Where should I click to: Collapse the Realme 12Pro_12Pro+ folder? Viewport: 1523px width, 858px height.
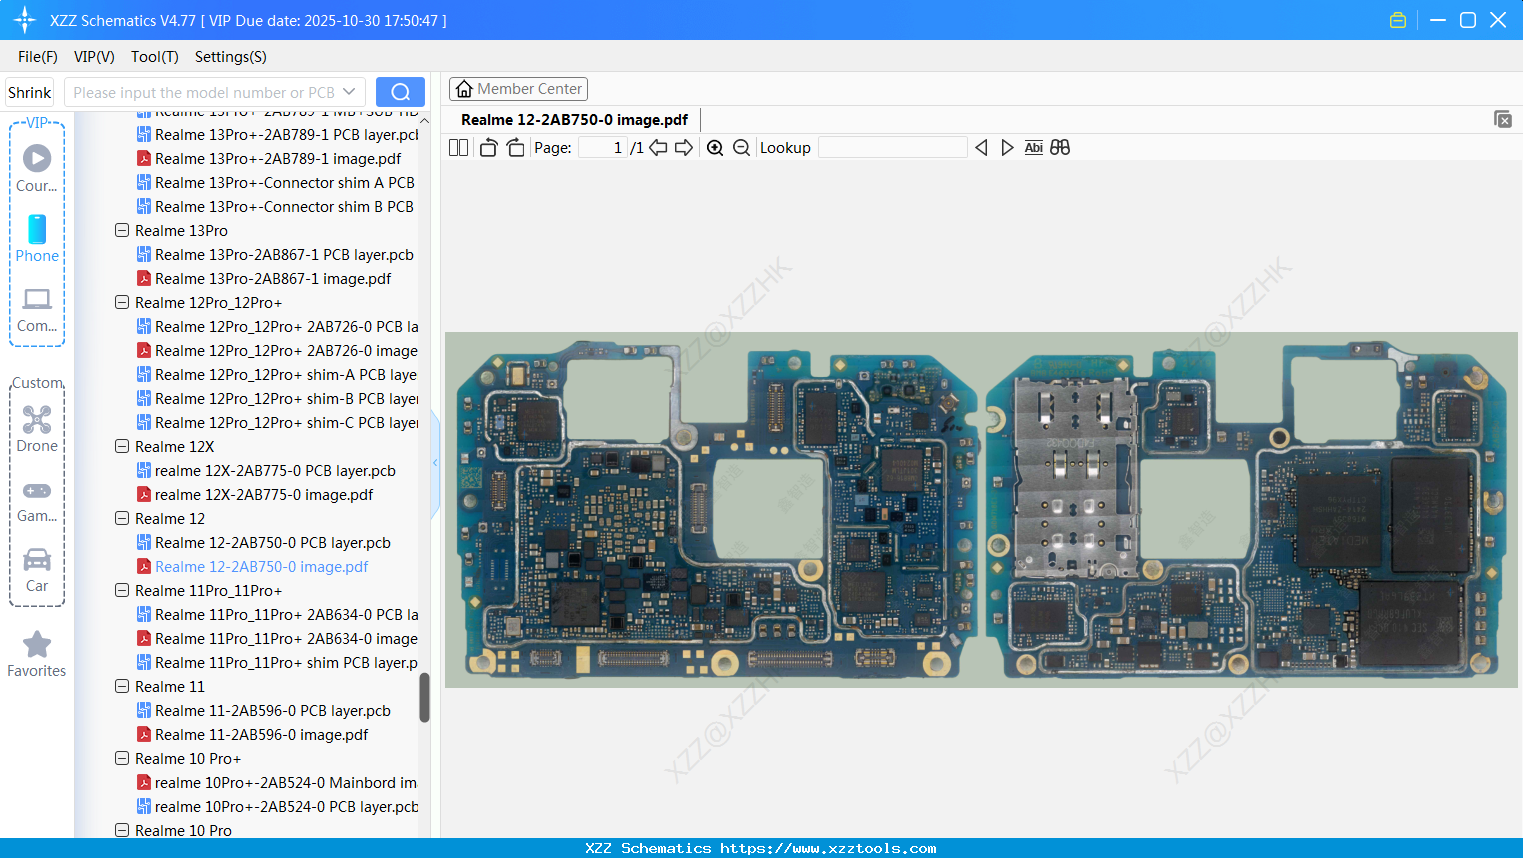tap(122, 303)
